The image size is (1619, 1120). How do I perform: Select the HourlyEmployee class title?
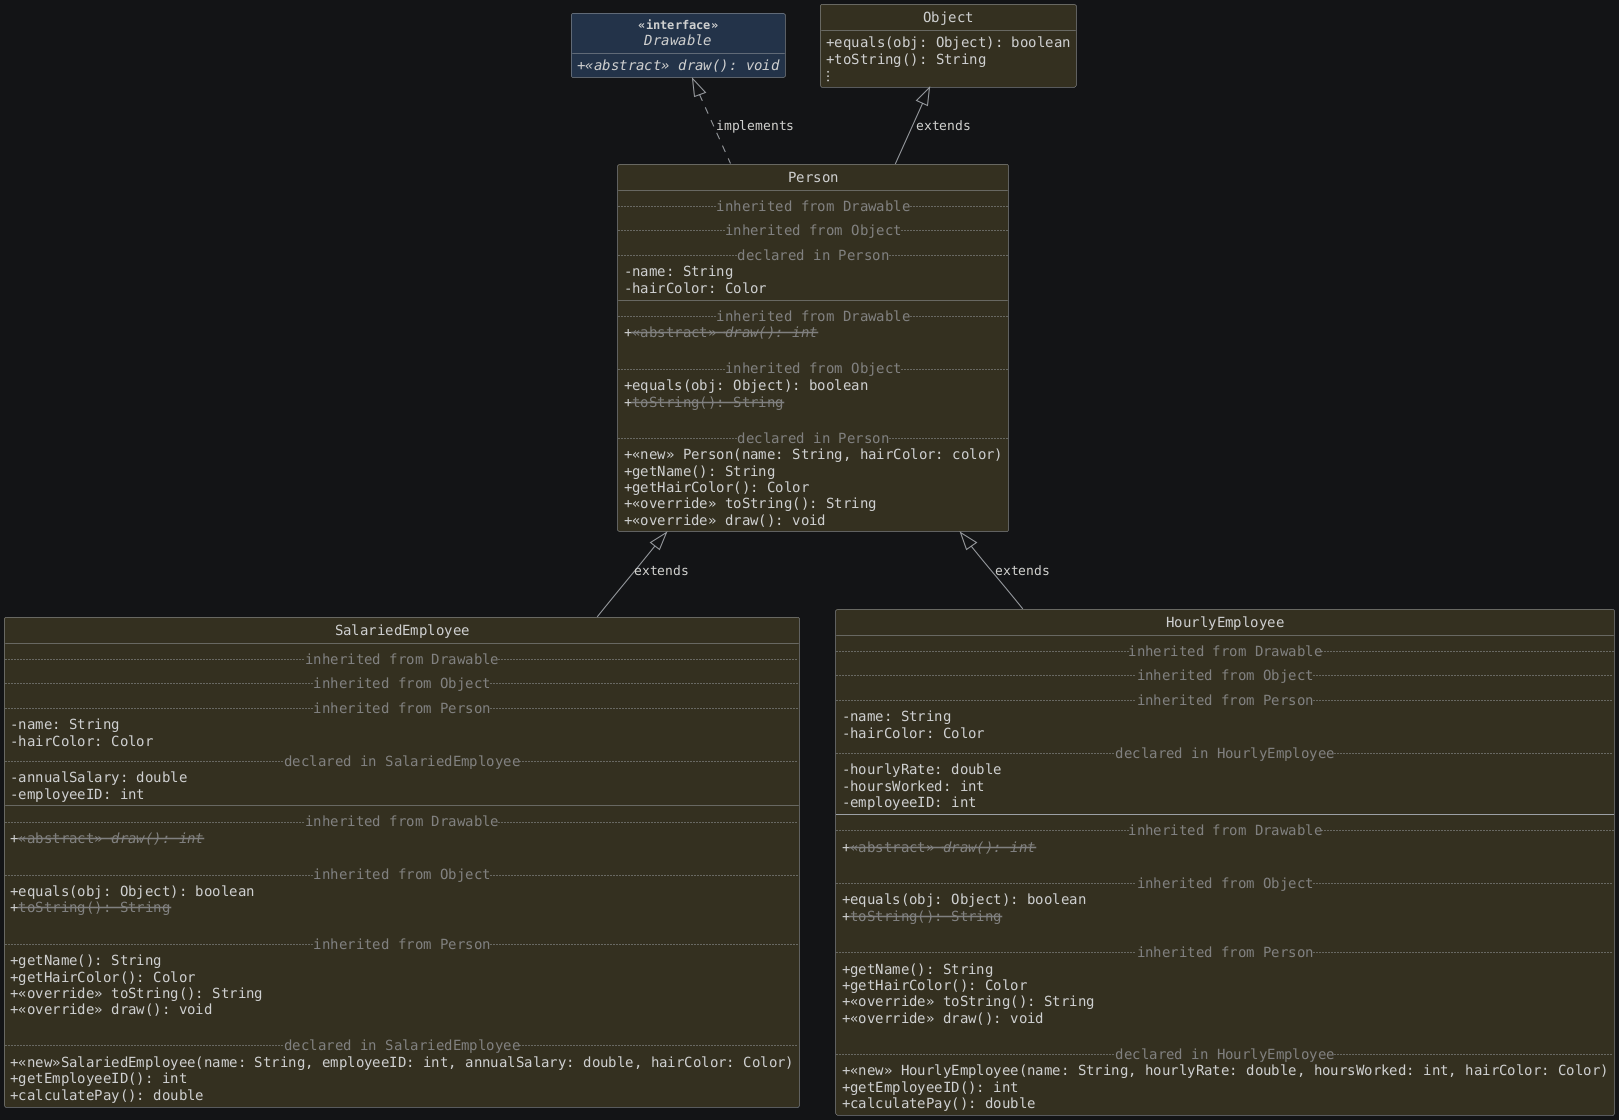1225,623
